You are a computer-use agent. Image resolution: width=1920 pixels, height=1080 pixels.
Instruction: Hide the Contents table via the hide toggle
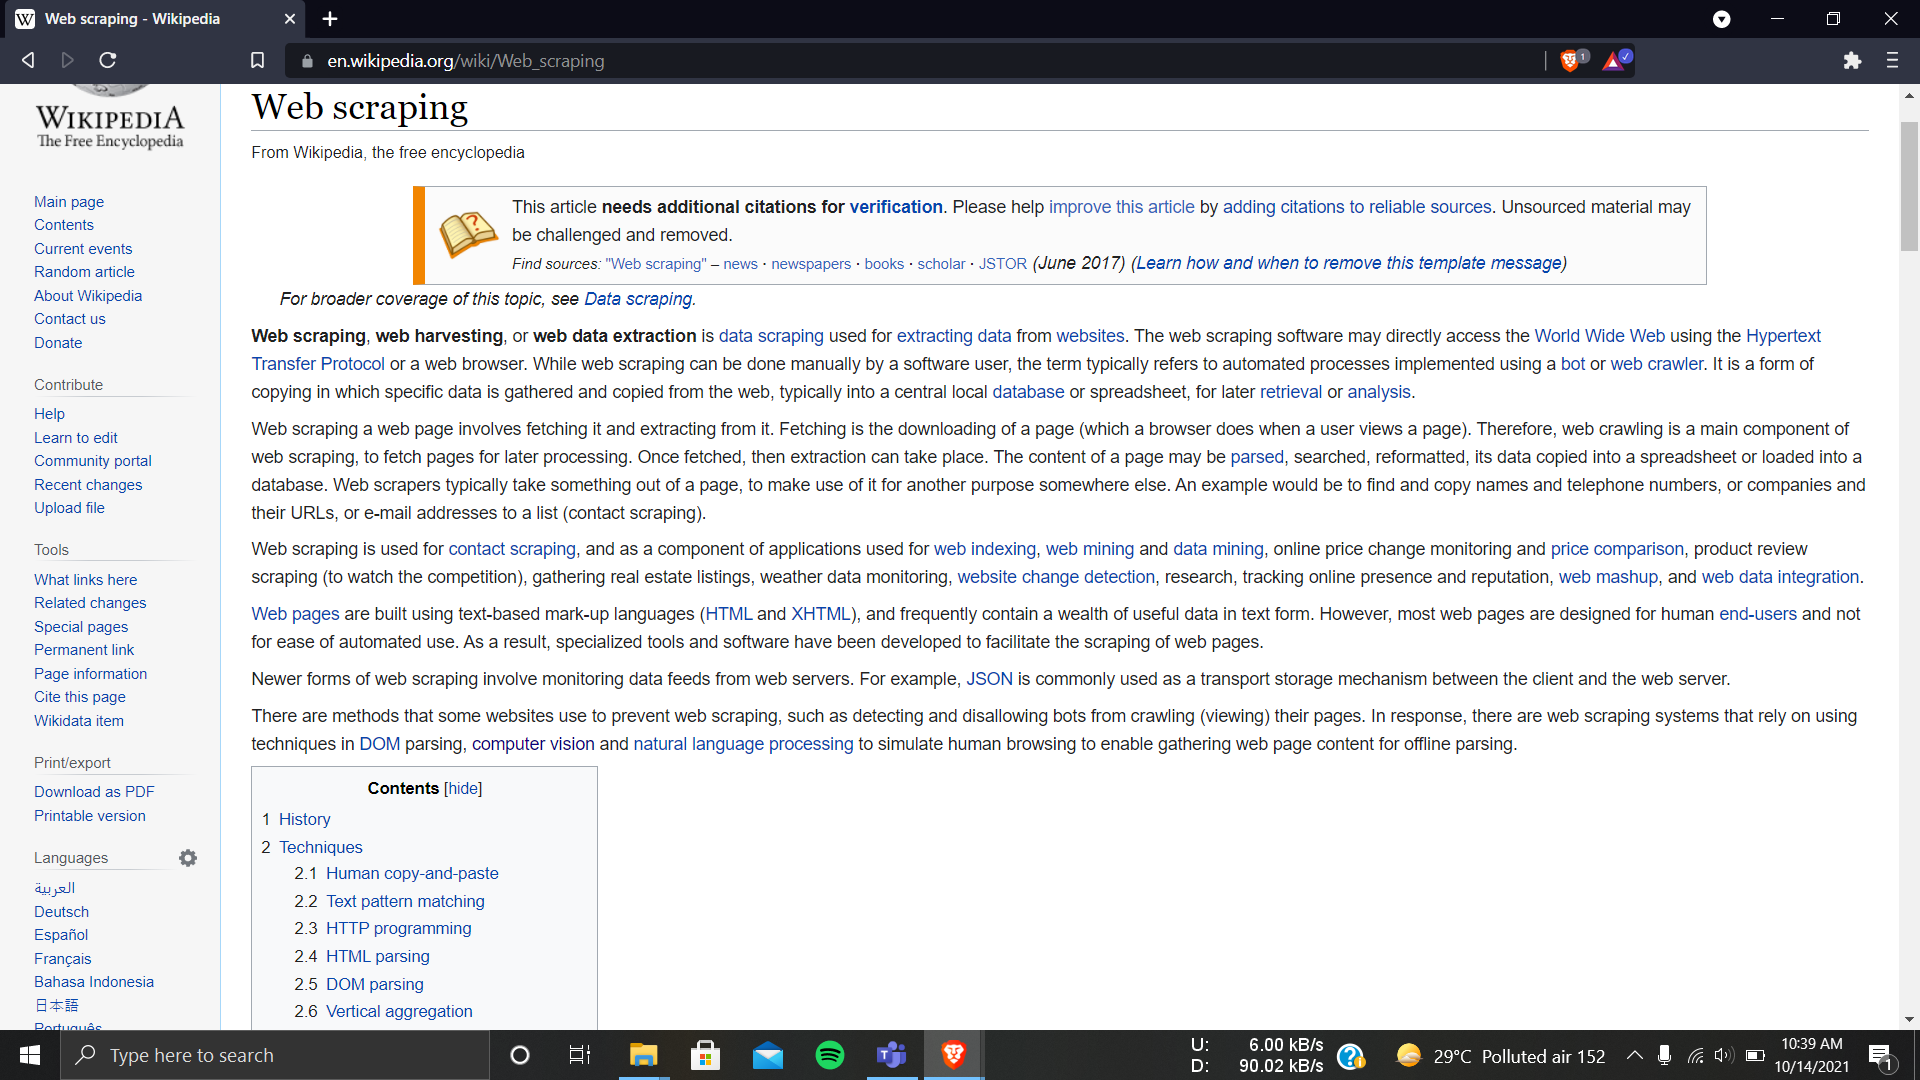pos(463,788)
